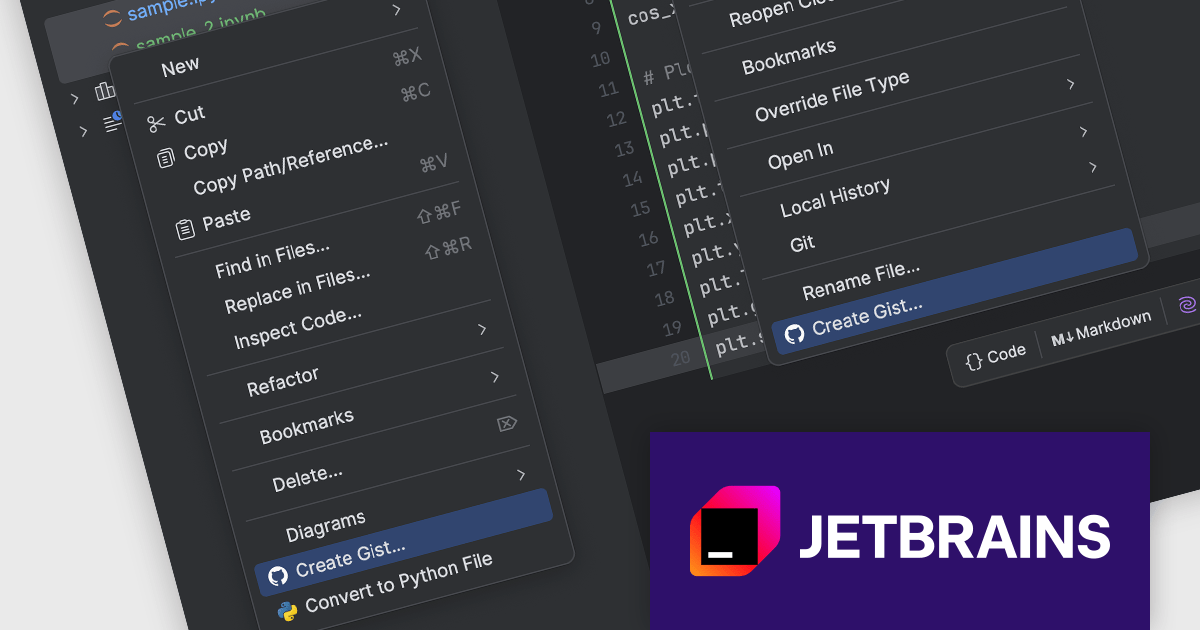Select Delete... in the context menu
The height and width of the screenshot is (630, 1200).
(308, 476)
